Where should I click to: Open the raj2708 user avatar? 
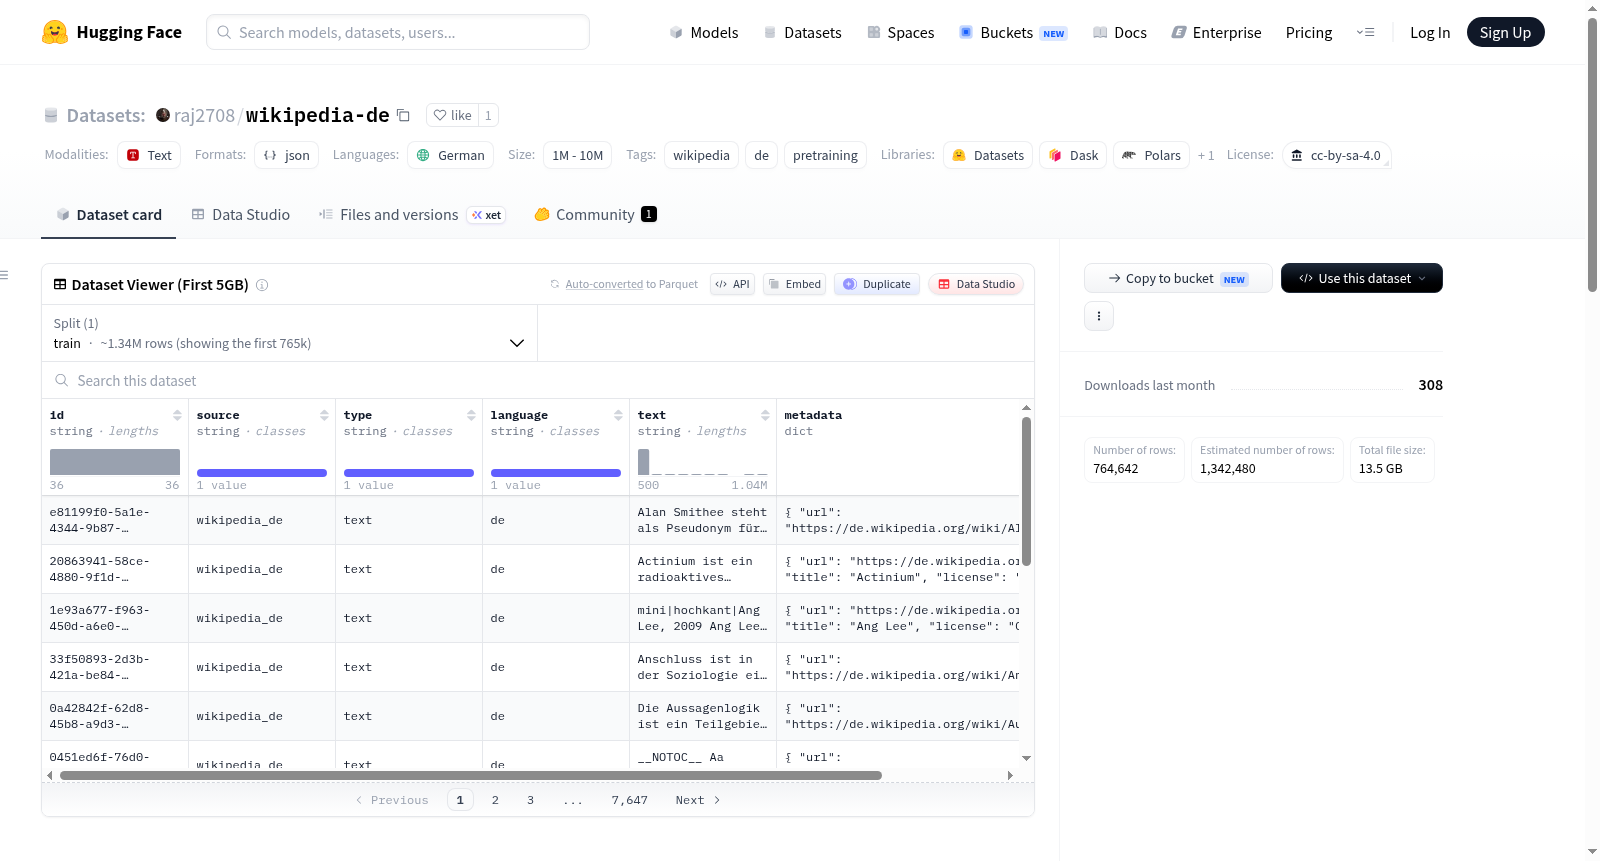coord(163,115)
